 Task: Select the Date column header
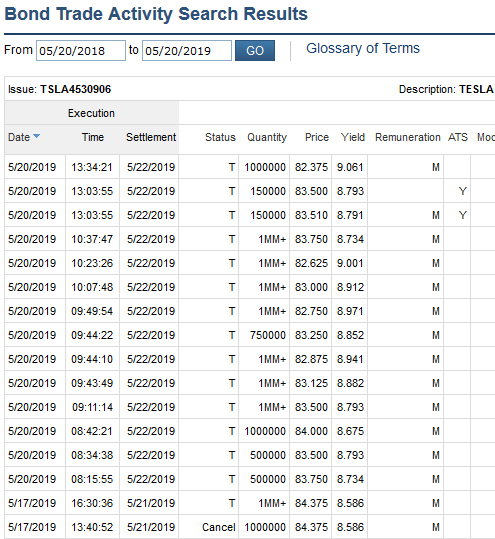(x=19, y=137)
